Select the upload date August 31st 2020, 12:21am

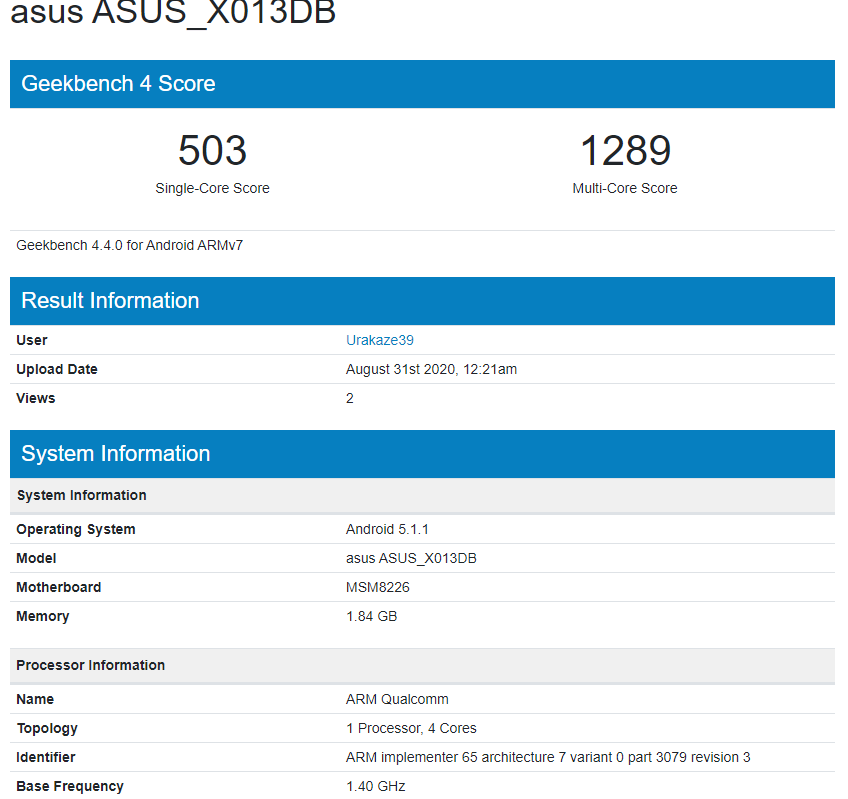coord(432,369)
